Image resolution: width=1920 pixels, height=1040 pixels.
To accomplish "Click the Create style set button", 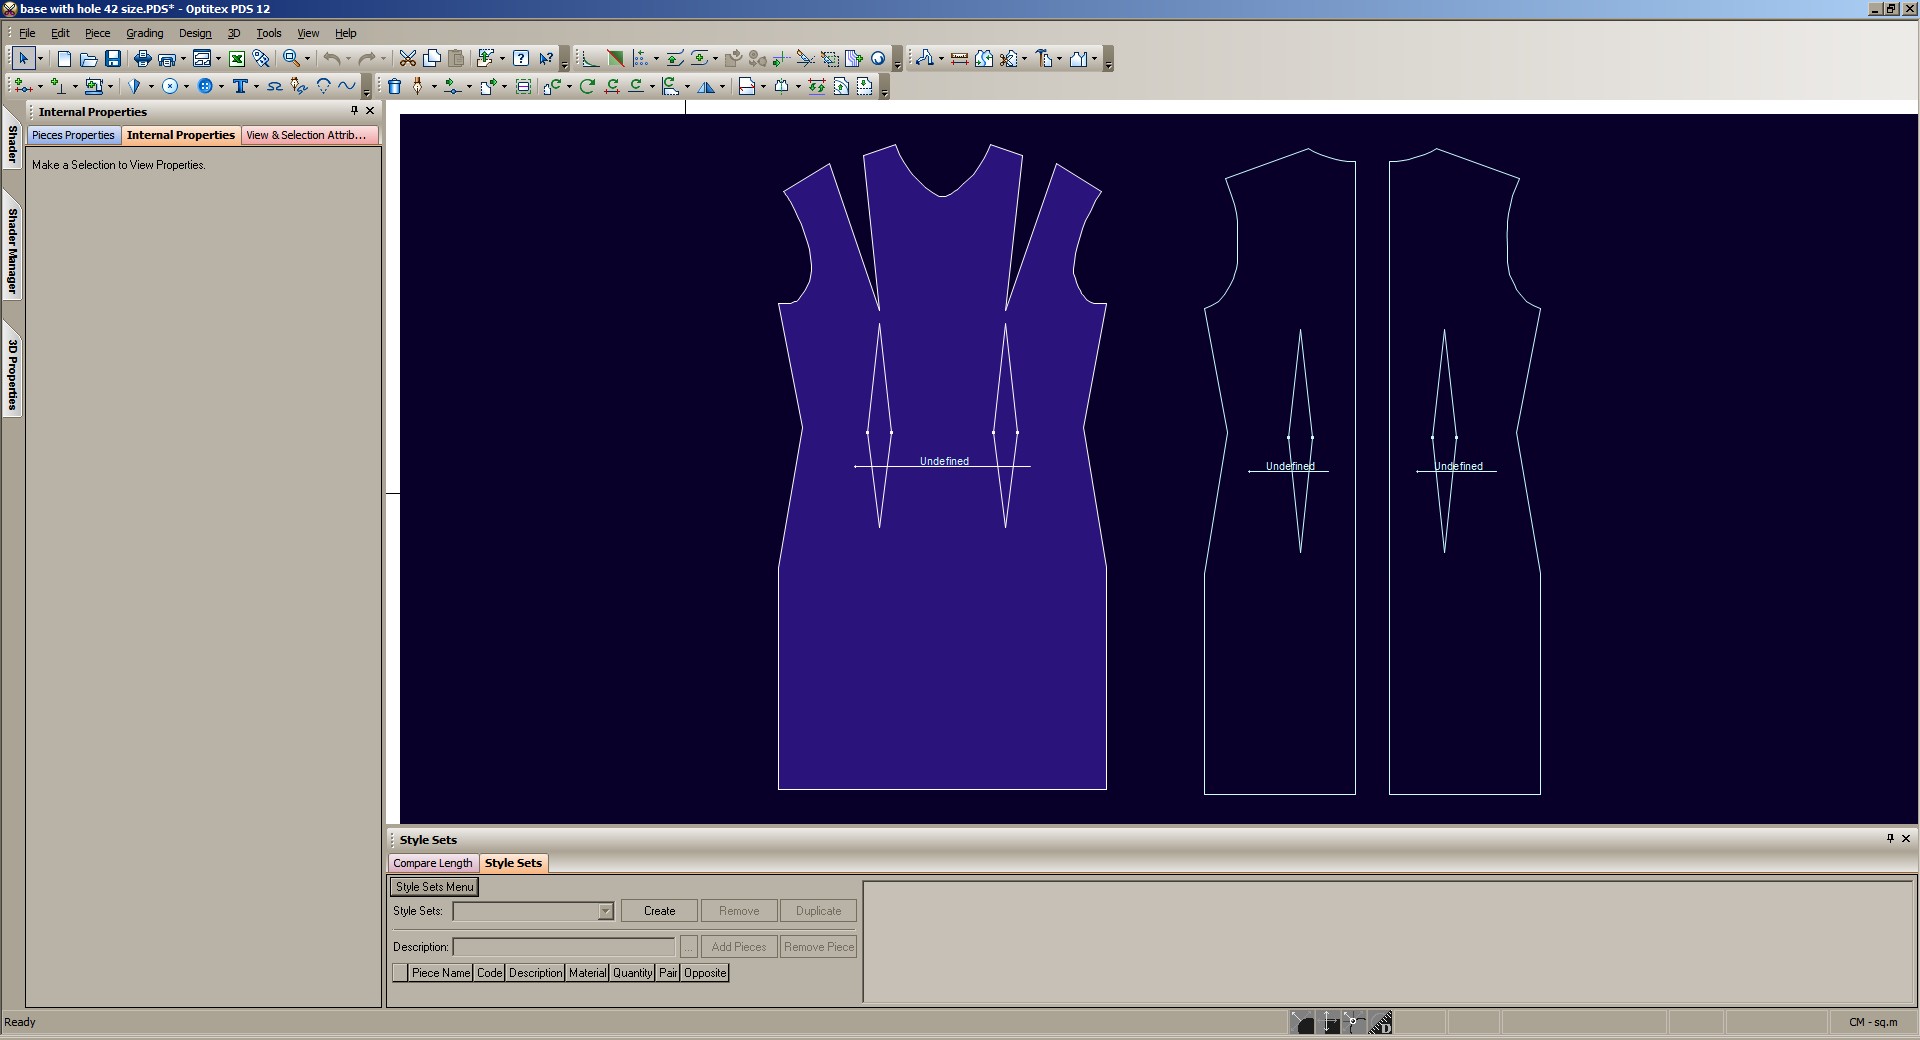I will 659,911.
